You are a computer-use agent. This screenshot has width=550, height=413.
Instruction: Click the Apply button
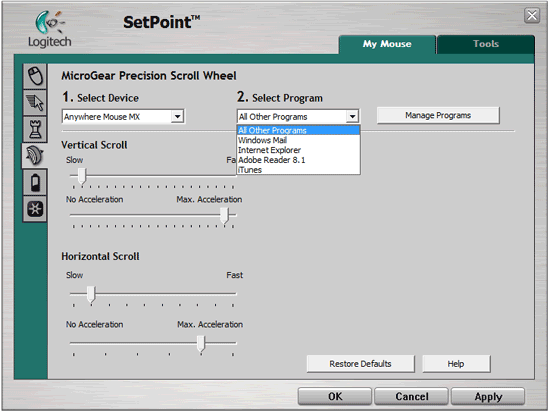[x=488, y=397]
